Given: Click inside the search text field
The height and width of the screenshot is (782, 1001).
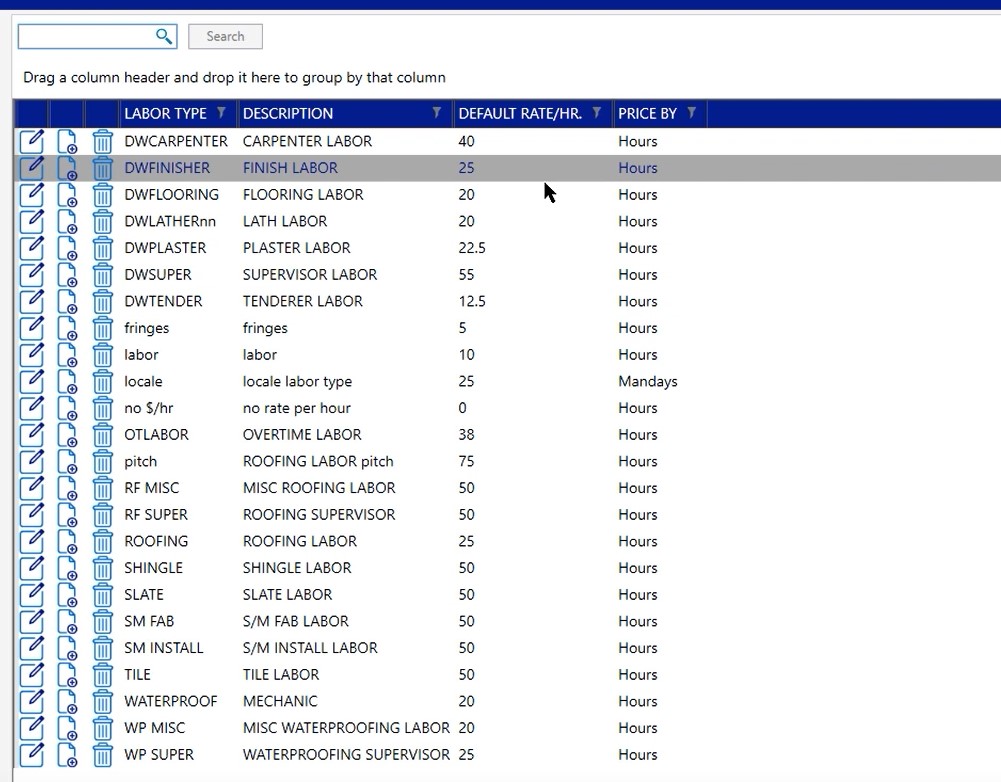Looking at the screenshot, I should (85, 37).
